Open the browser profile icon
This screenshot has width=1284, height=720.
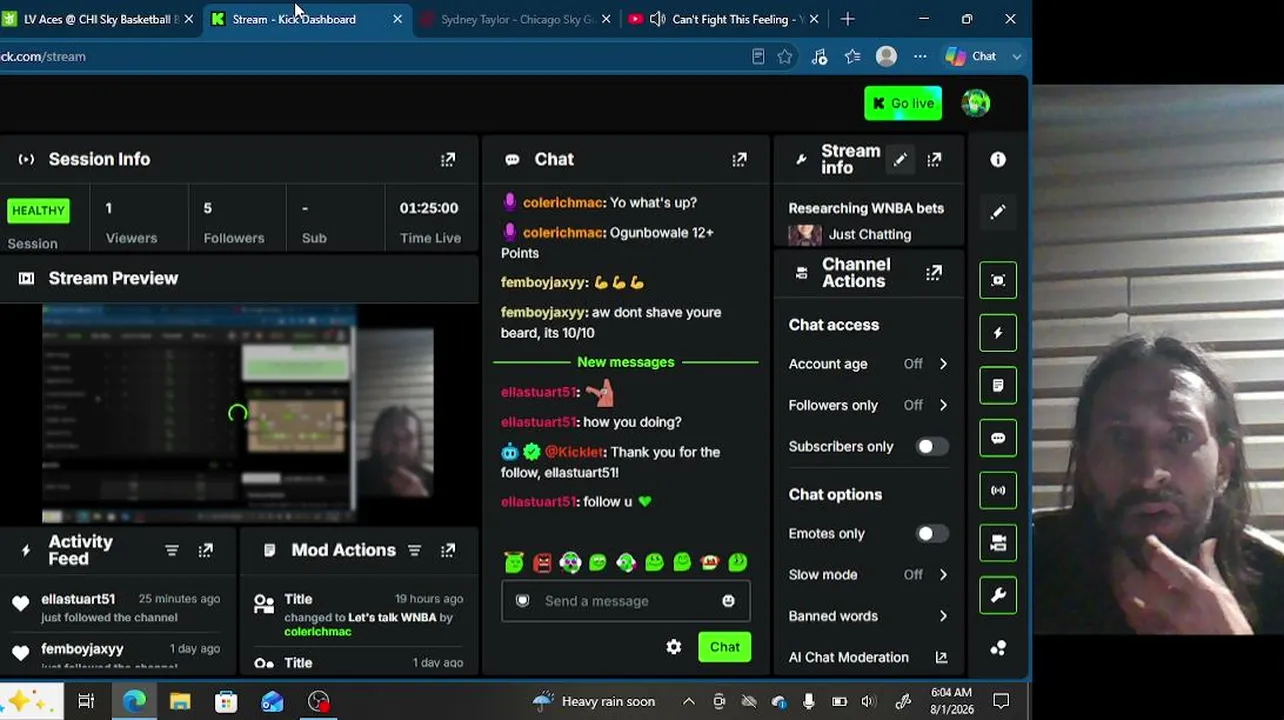(886, 57)
